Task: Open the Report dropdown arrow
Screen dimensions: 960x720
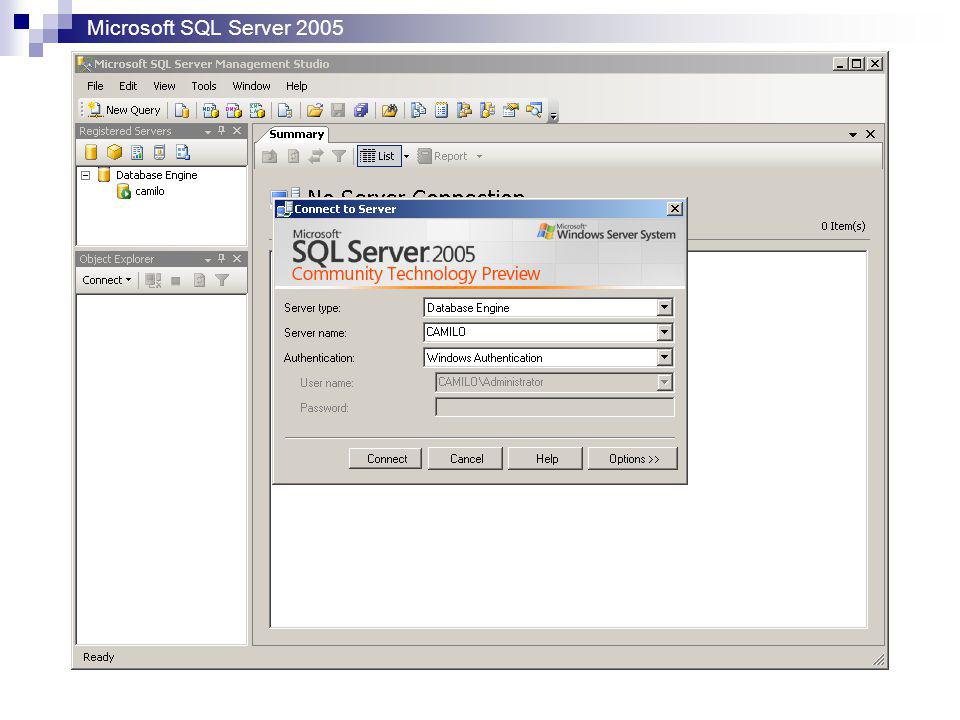Action: point(479,157)
